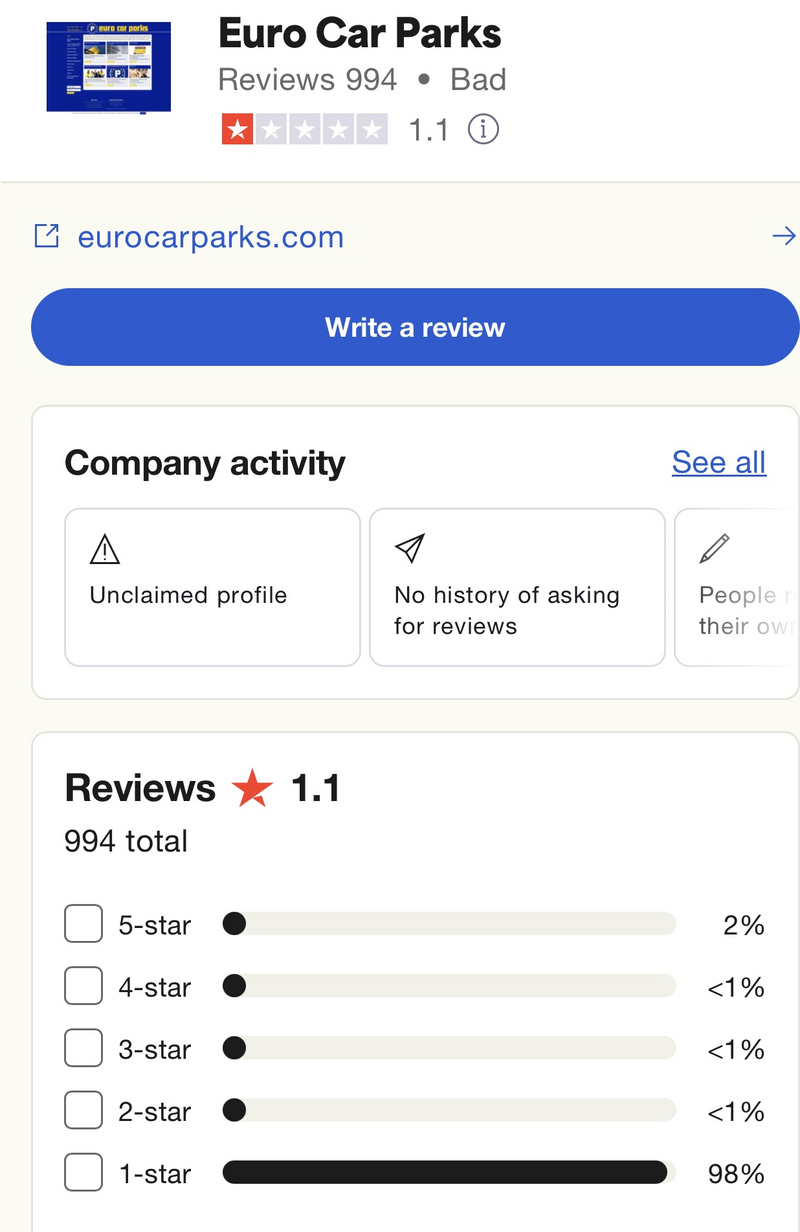The image size is (800, 1232).
Task: Click the 1-star 98% rating bar
Action: click(445, 1172)
